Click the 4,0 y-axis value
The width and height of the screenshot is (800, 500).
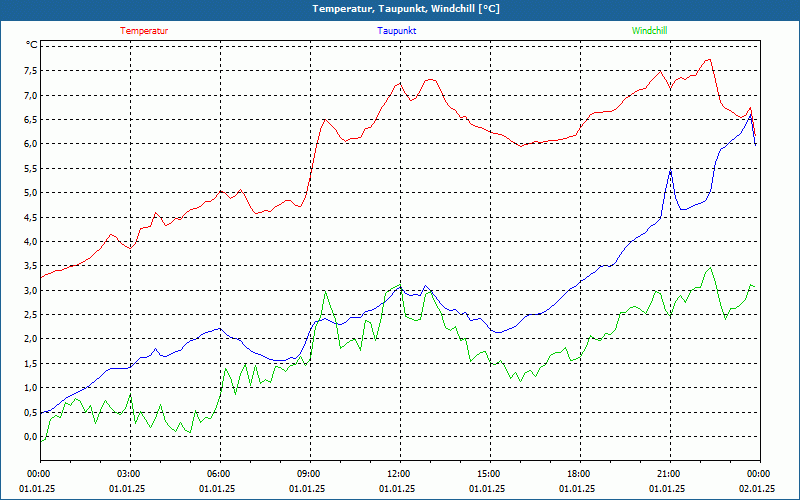coord(32,242)
